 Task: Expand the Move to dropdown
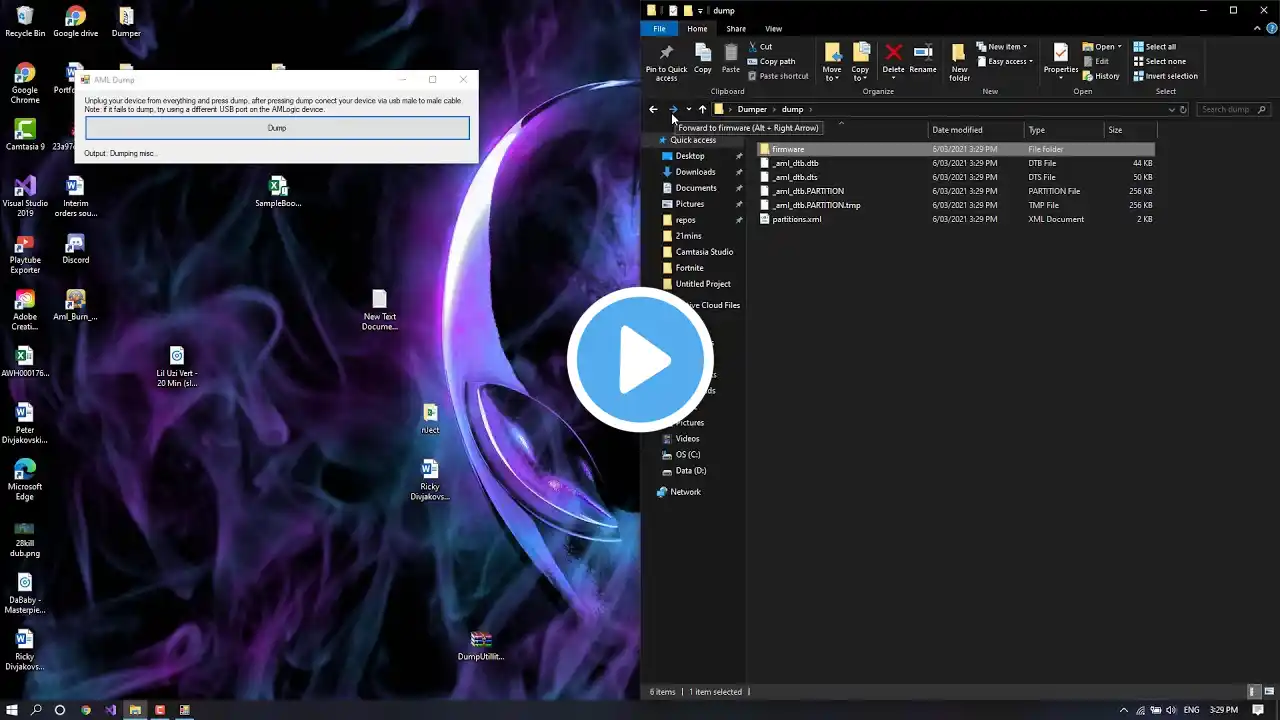point(832,60)
